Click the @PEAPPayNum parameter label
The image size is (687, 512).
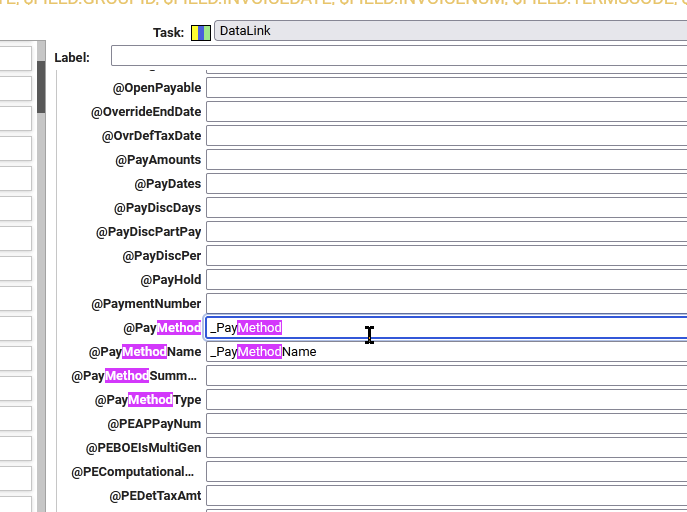coord(154,424)
